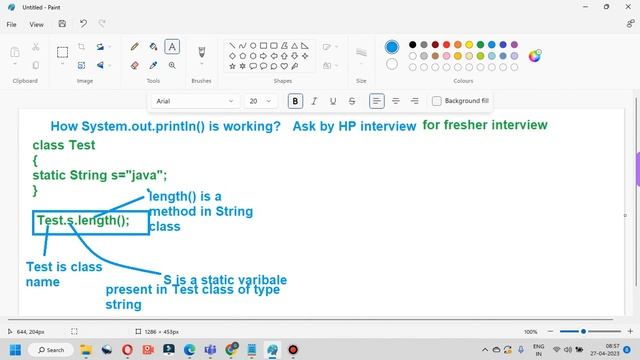The width and height of the screenshot is (640, 360).
Task: Choose the heart shape
Action: (284, 66)
